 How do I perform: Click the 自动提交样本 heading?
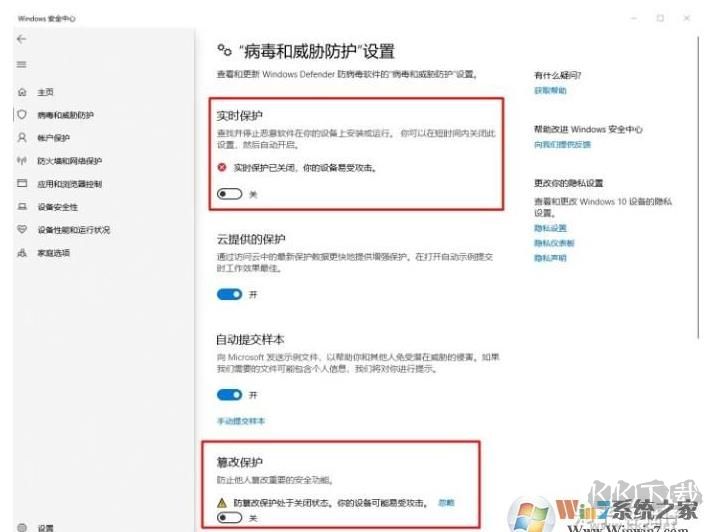pos(250,339)
